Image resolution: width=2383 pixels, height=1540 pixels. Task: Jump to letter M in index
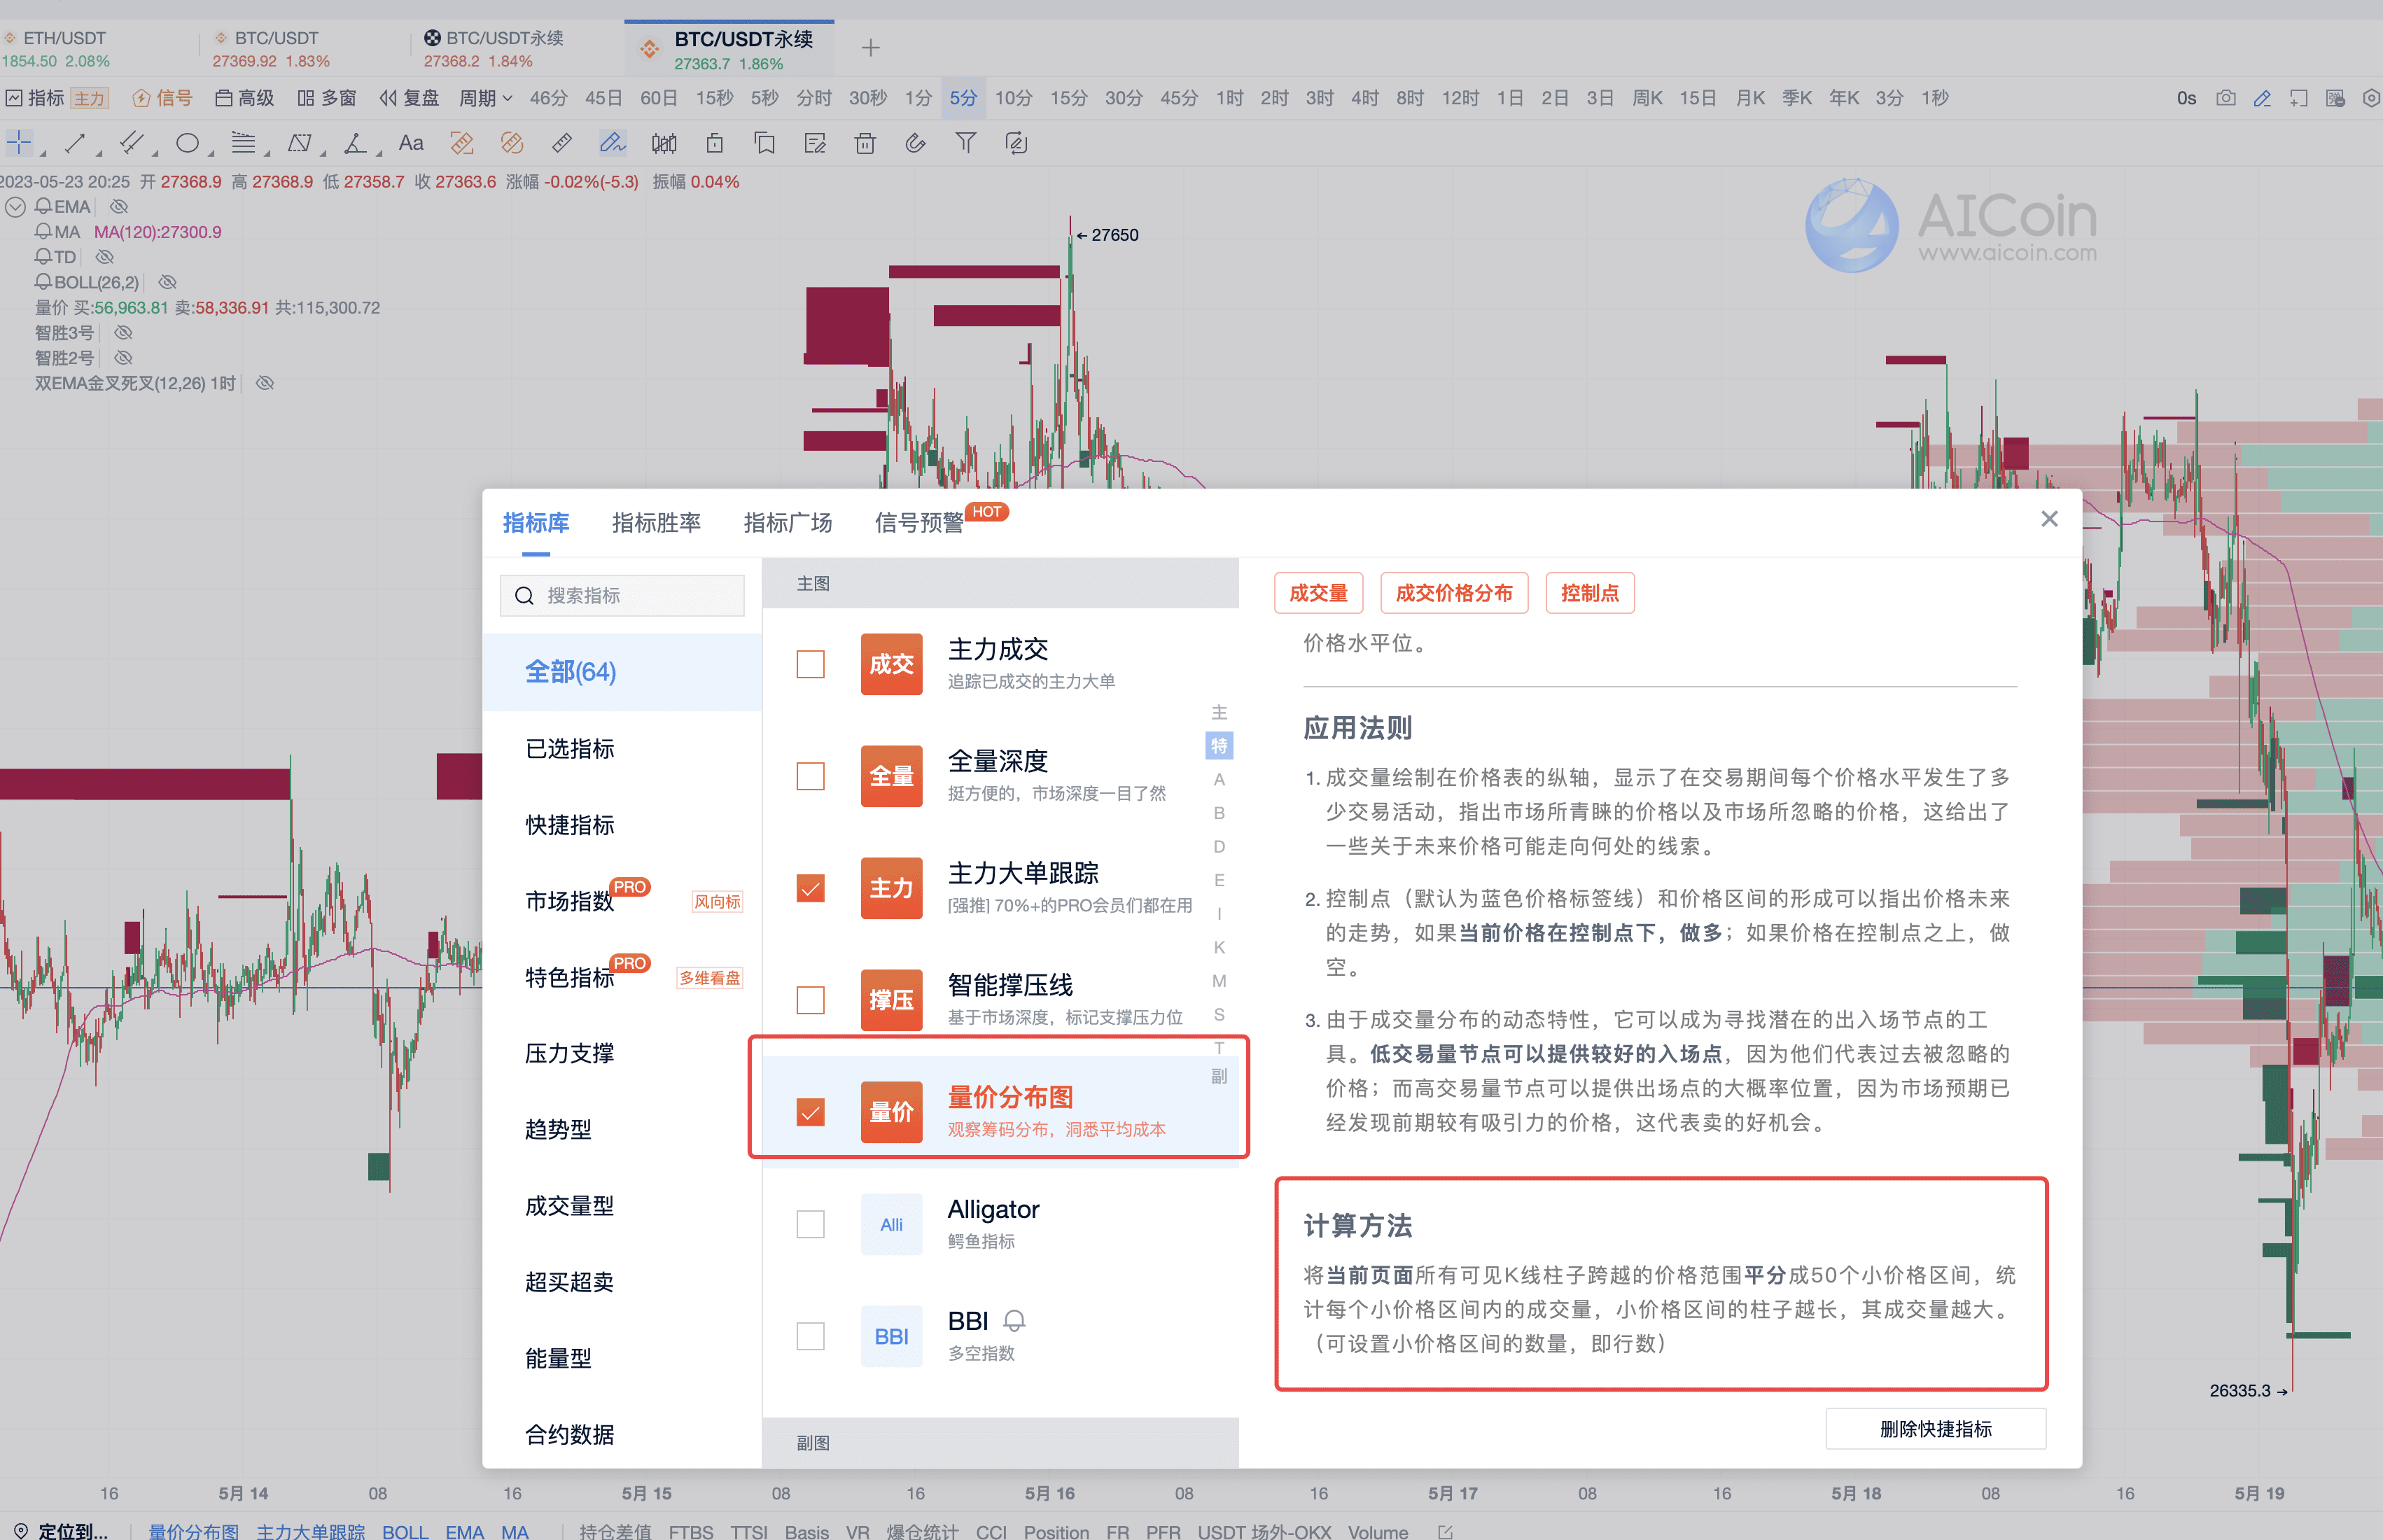click(x=1219, y=981)
